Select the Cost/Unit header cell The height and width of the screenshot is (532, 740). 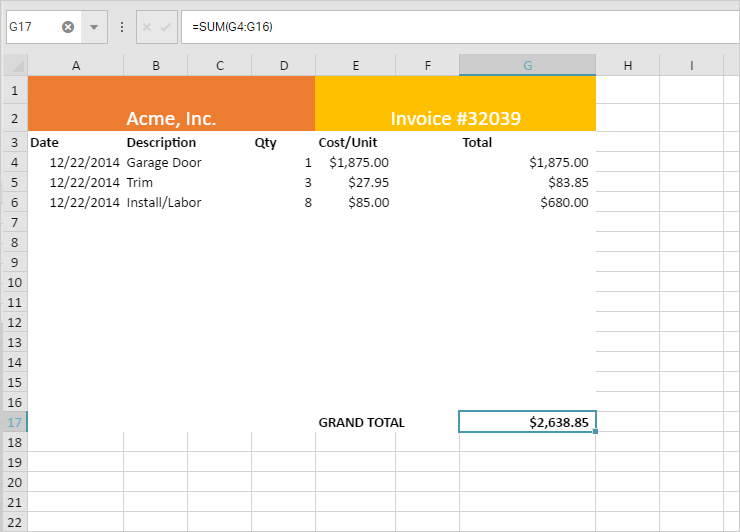point(356,142)
